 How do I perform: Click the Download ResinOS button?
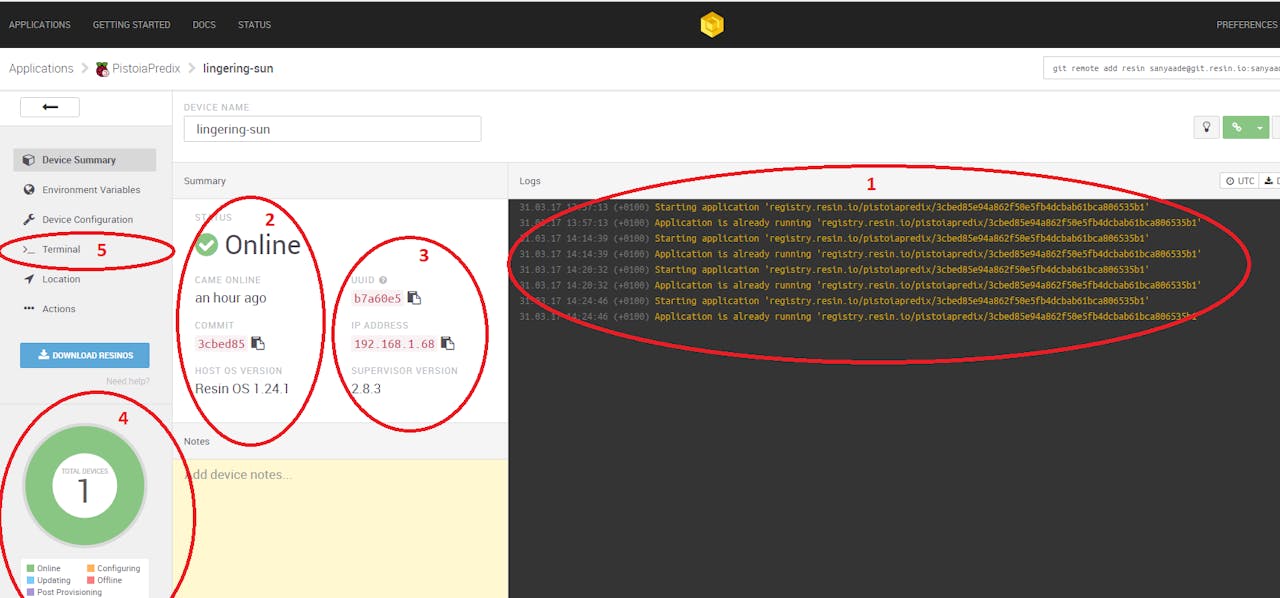pyautogui.click(x=85, y=355)
